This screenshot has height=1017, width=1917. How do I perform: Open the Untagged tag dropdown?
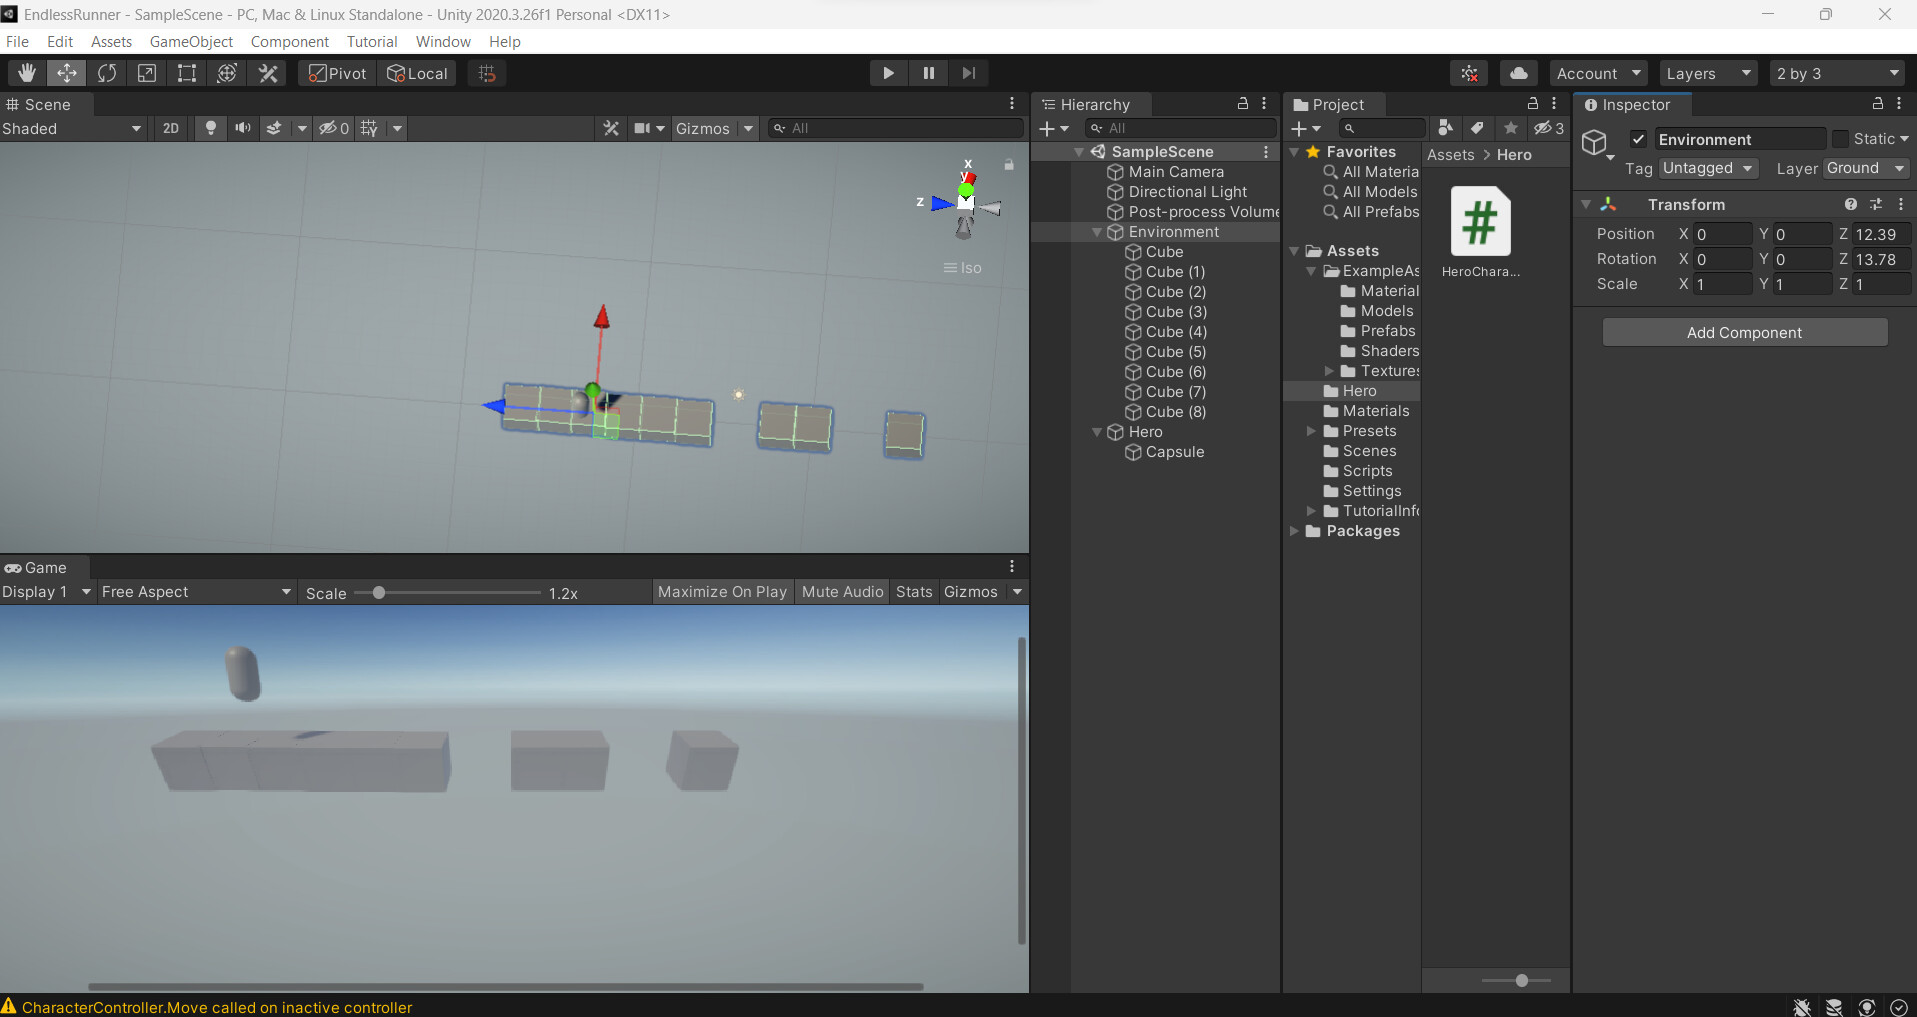(1708, 168)
